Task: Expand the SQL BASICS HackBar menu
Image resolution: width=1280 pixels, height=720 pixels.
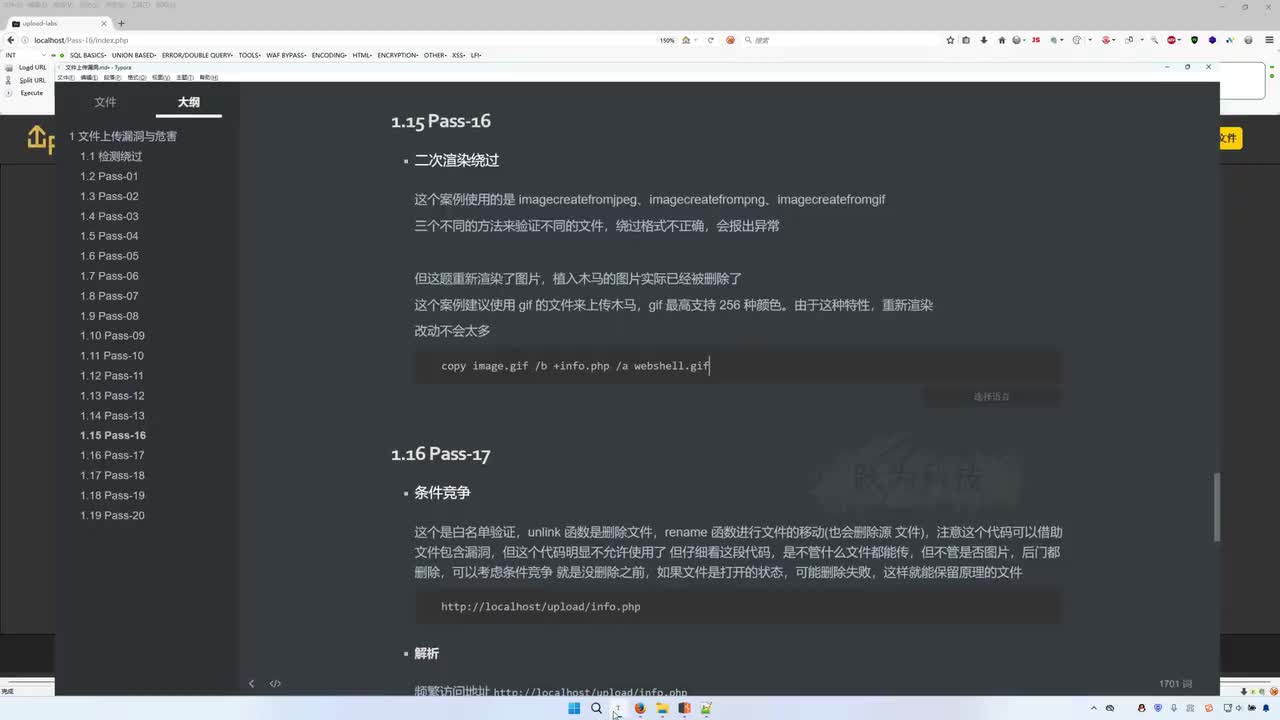Action: (x=88, y=55)
